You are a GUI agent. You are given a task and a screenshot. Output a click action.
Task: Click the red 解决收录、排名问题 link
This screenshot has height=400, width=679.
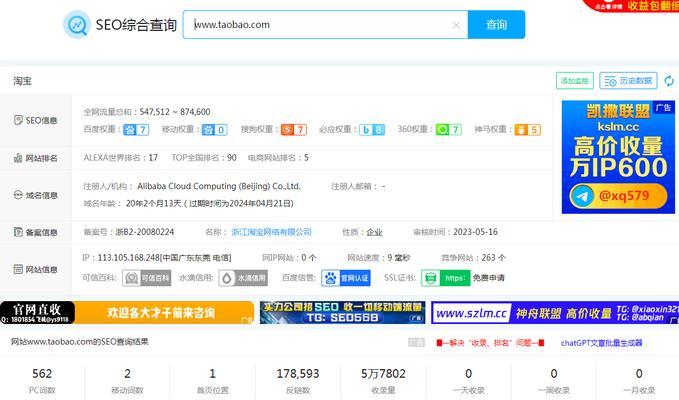(x=490, y=343)
